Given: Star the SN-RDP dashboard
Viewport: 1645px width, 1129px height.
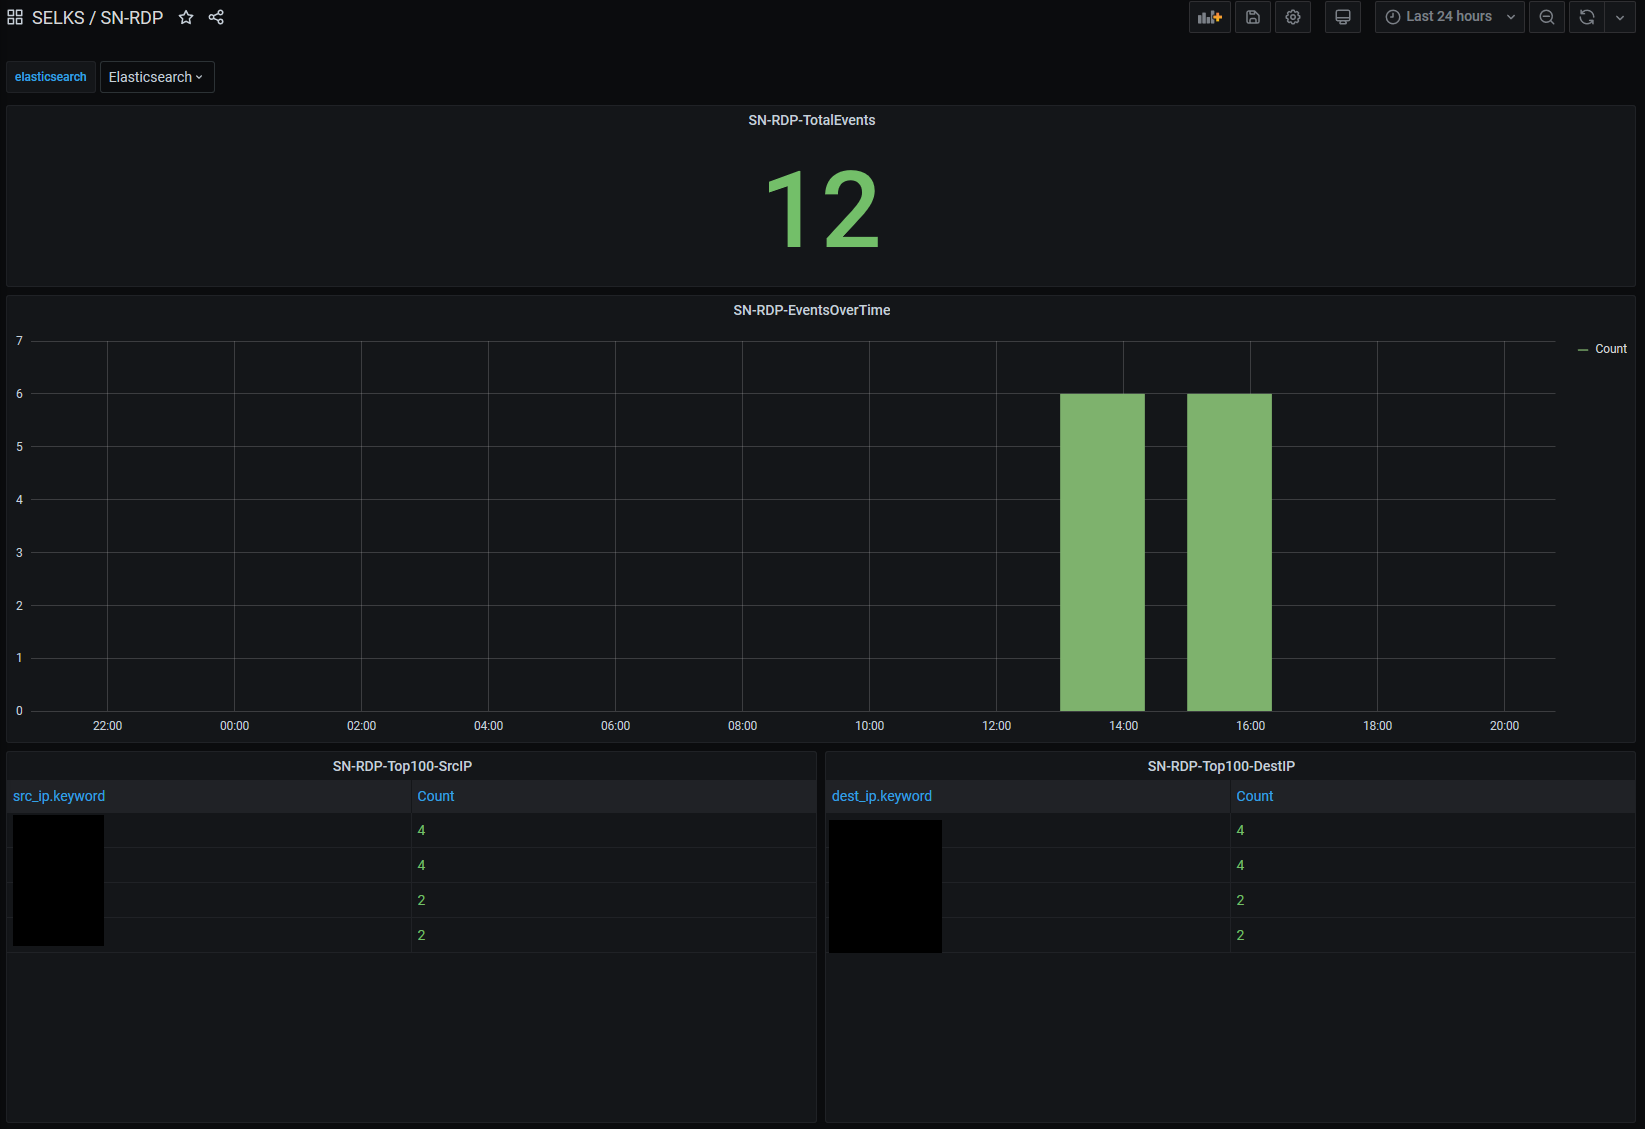Looking at the screenshot, I should tap(186, 17).
